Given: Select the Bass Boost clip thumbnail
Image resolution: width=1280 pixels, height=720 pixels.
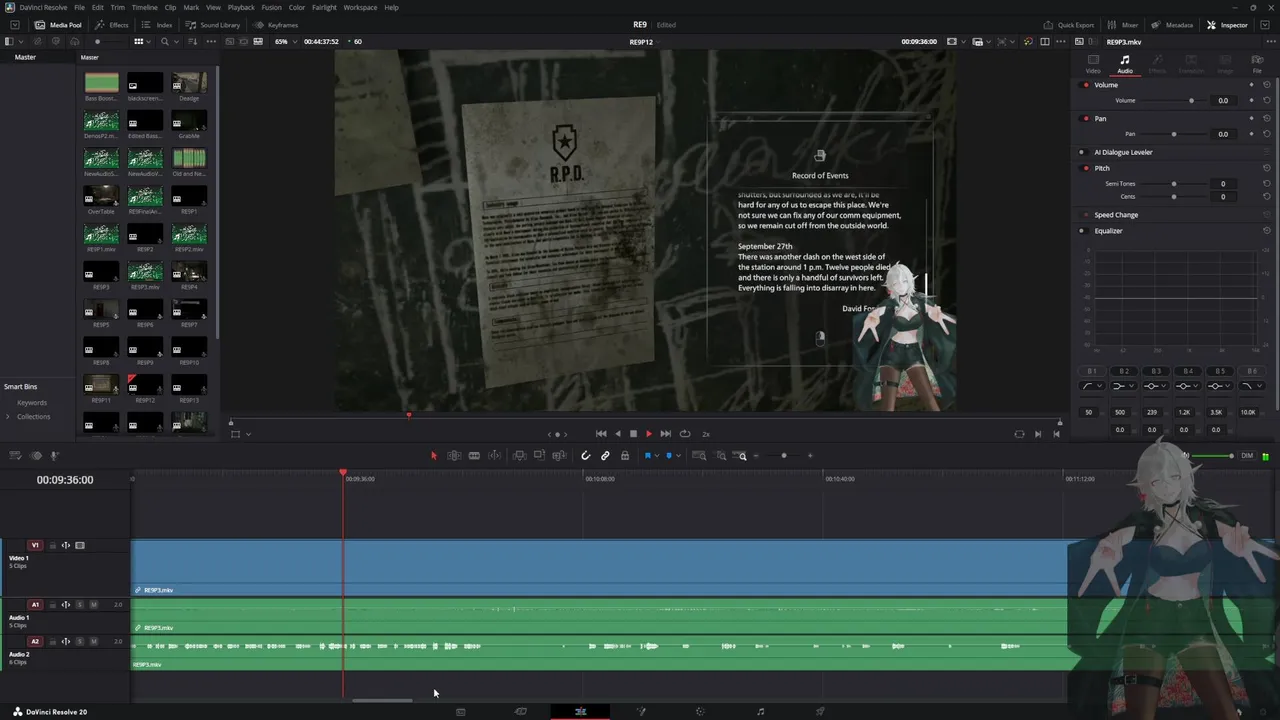Looking at the screenshot, I should click(101, 83).
